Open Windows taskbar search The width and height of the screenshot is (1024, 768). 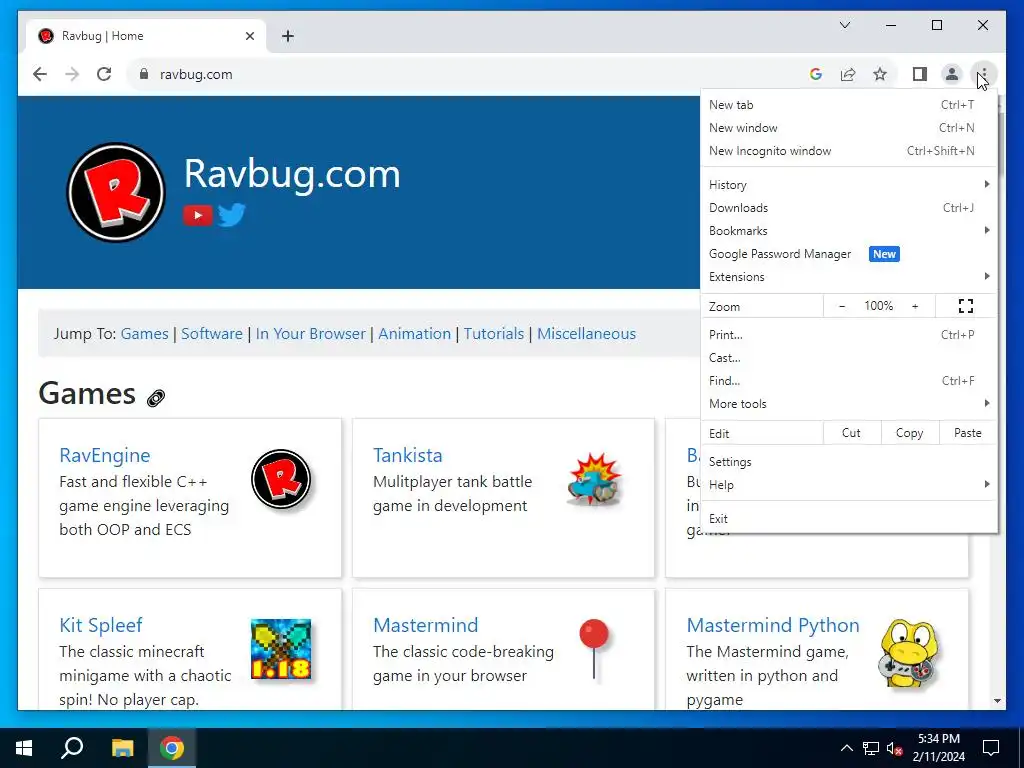(x=72, y=748)
